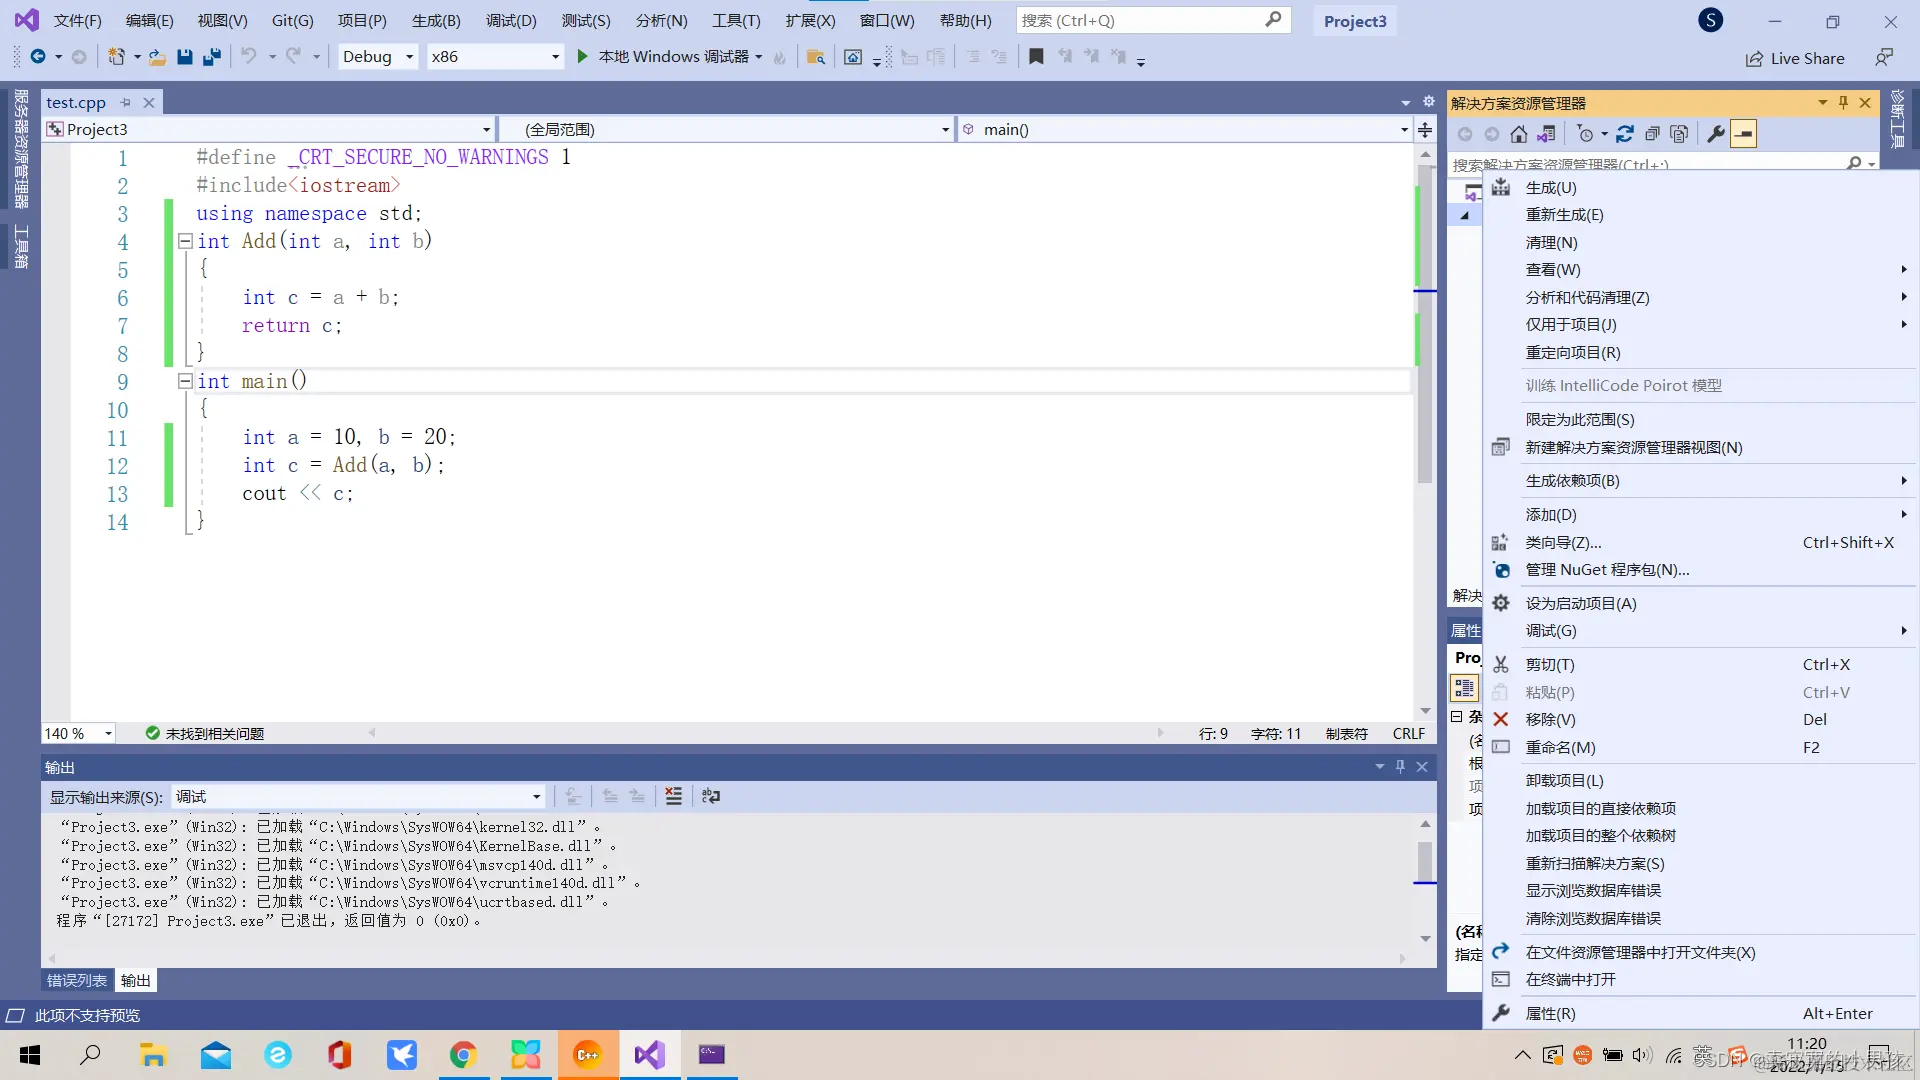Click Live Share button

(1796, 58)
